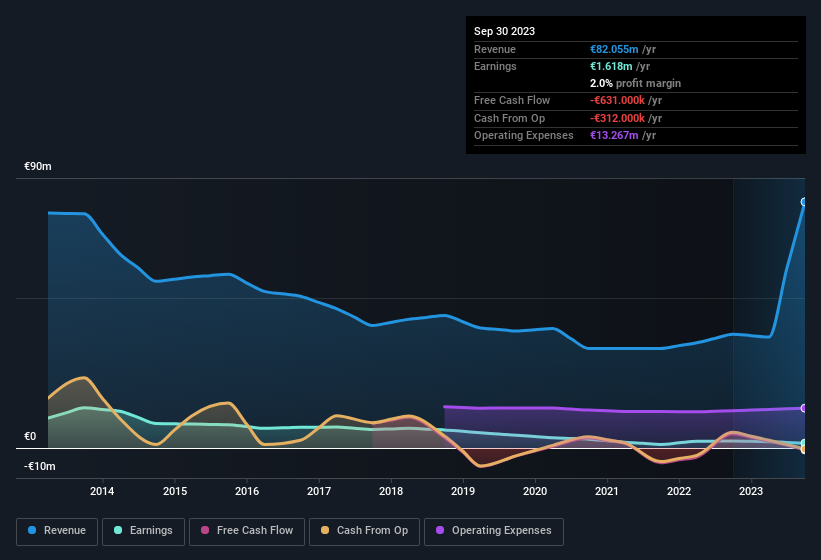Image resolution: width=821 pixels, height=560 pixels.
Task: Click the Operating Expenses tooltip label
Action: pyautogui.click(x=524, y=136)
